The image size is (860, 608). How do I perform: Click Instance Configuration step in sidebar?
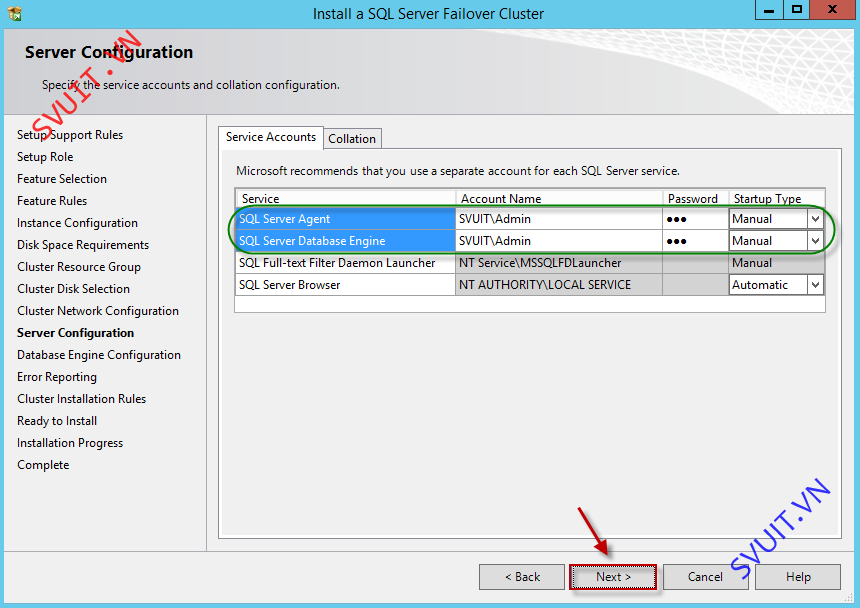[x=77, y=223]
